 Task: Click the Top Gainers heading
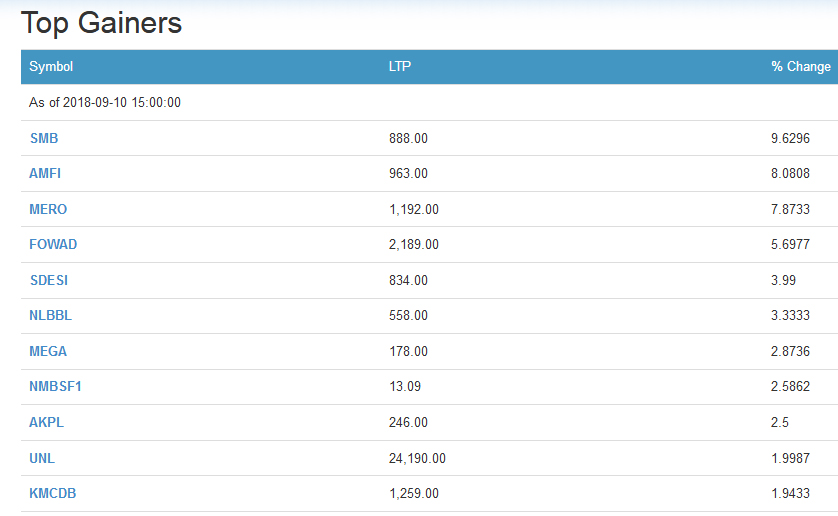pyautogui.click(x=101, y=22)
